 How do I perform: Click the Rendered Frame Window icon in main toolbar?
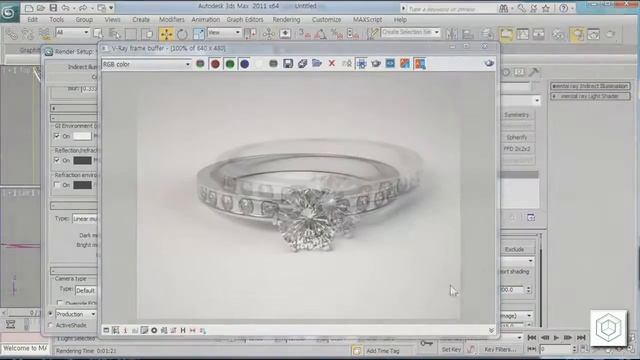593,34
